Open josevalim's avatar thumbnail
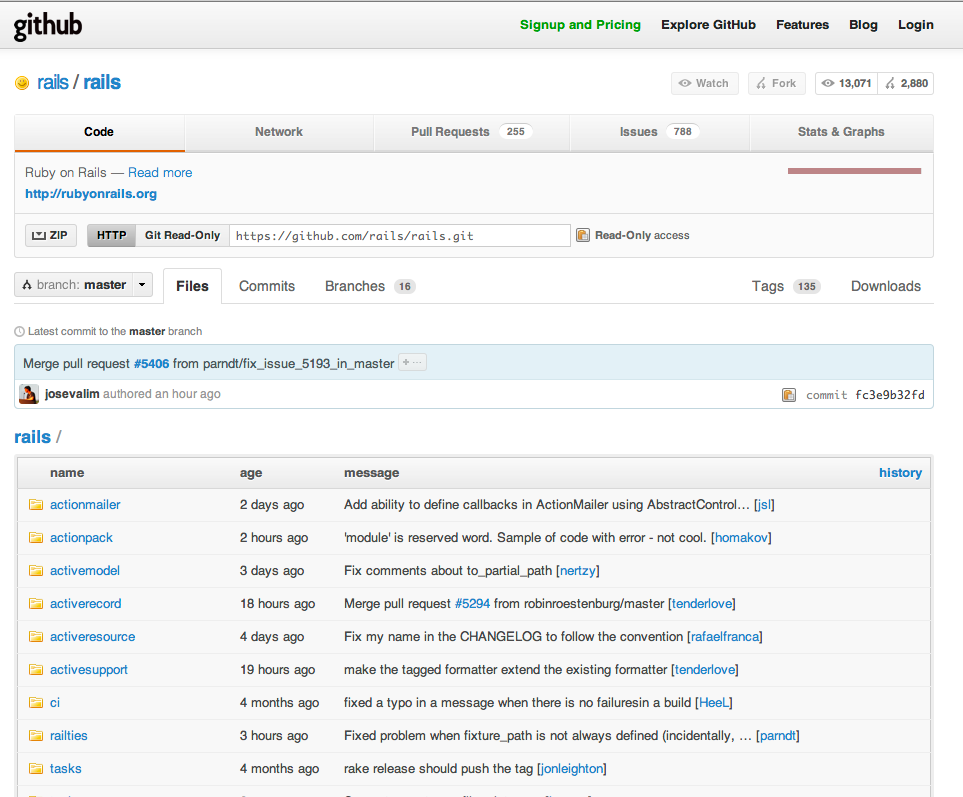 click(29, 394)
